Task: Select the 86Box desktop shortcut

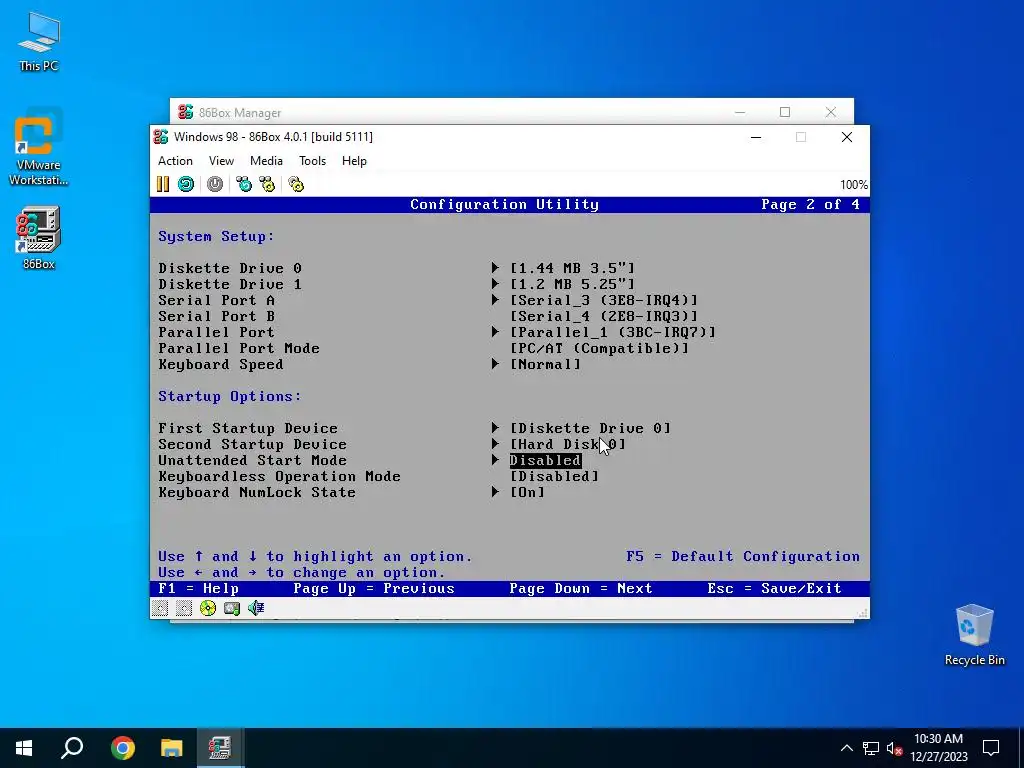Action: tap(39, 238)
